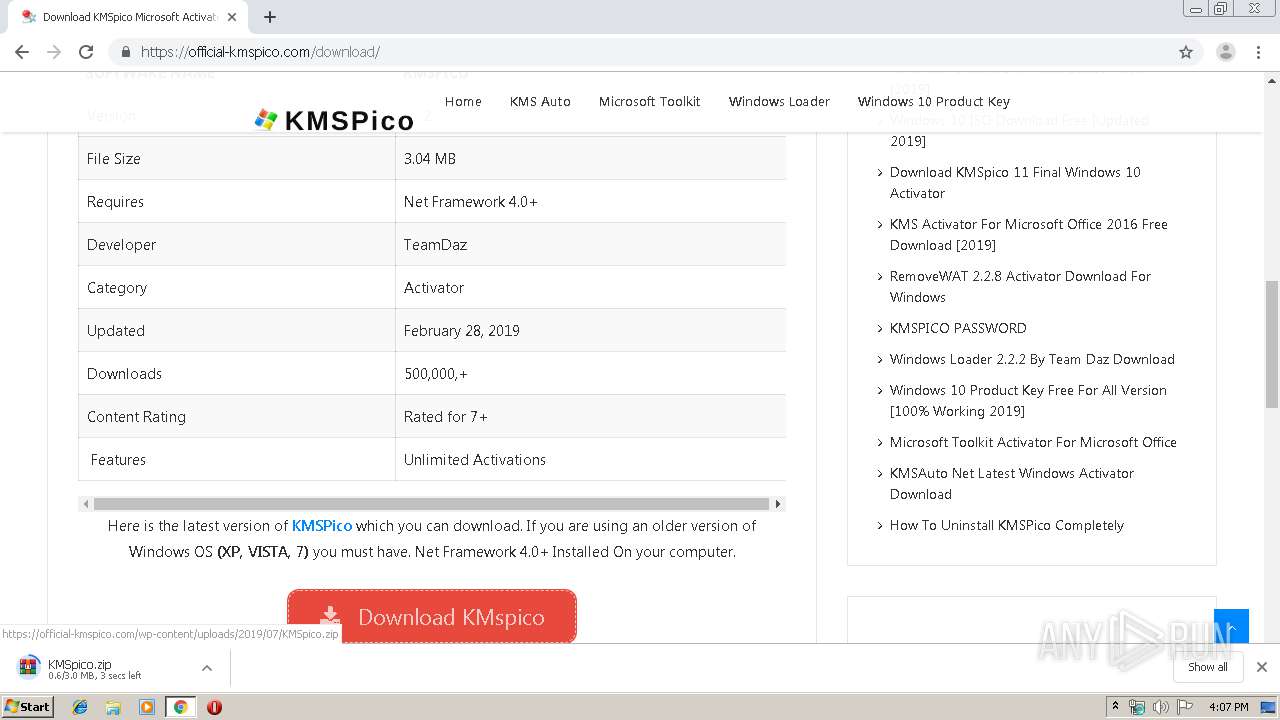
Task: Open RemoveWAT 2.2.8 Activator link
Action: pyautogui.click(x=1020, y=286)
